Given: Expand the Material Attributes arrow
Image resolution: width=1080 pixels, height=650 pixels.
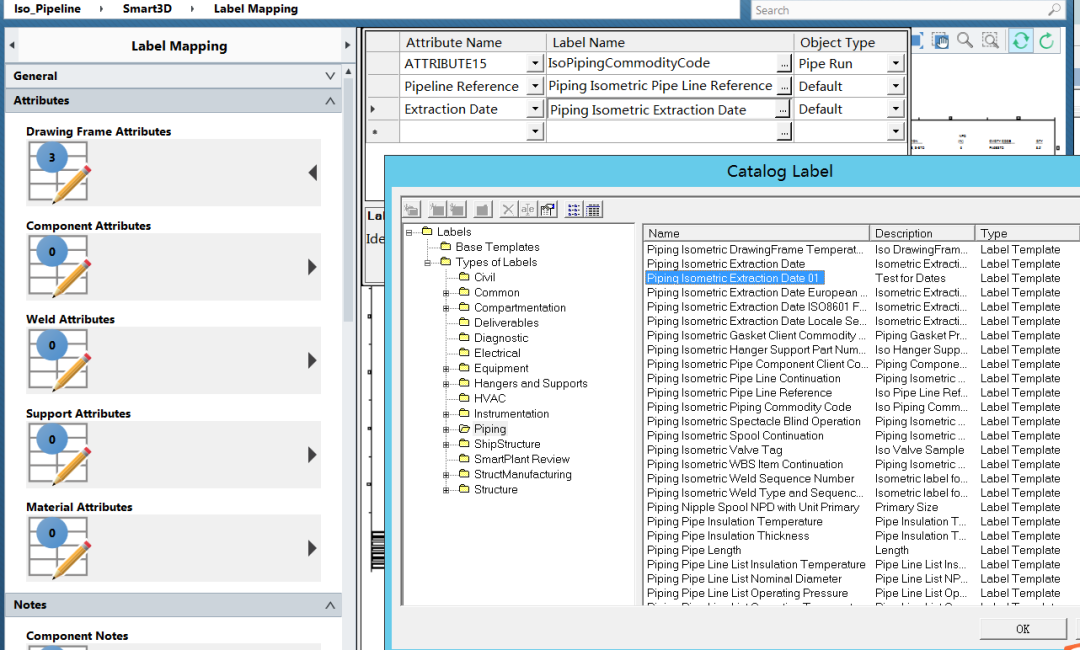Looking at the screenshot, I should click(x=312, y=548).
